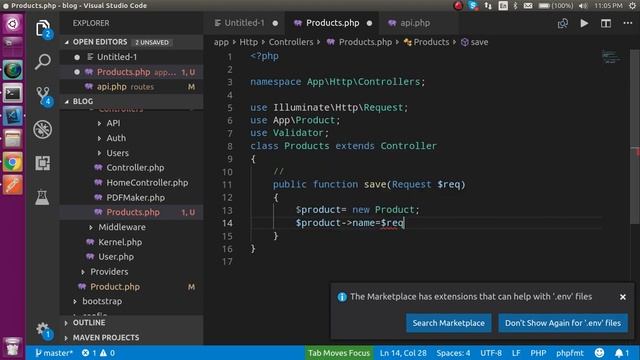
Task: Open the Skype indicator in top bar
Action: tap(473, 6)
